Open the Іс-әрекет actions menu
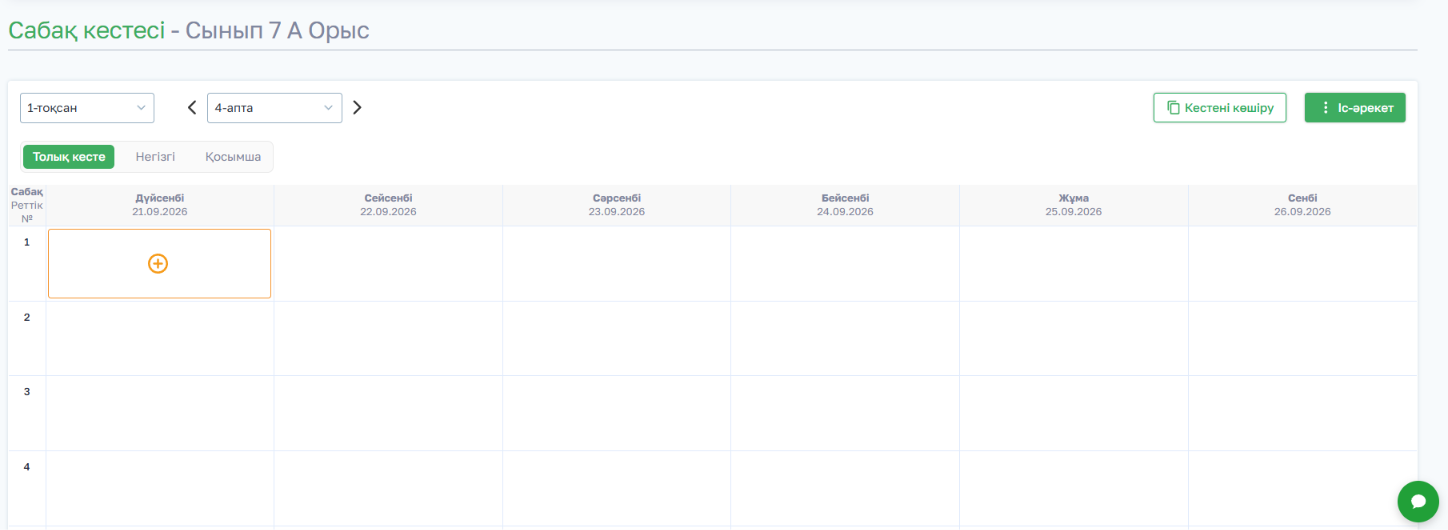 [1355, 108]
